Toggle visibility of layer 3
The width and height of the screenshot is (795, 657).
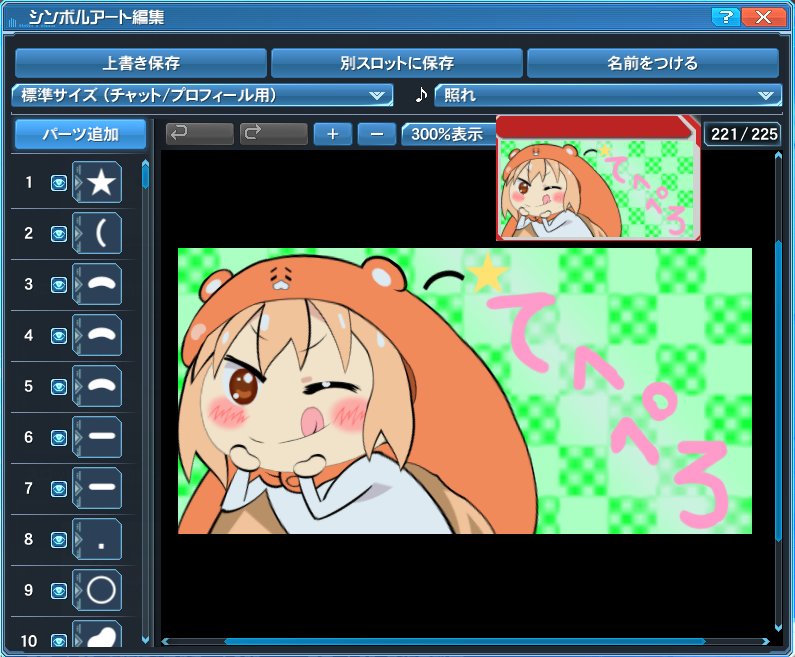(59, 285)
